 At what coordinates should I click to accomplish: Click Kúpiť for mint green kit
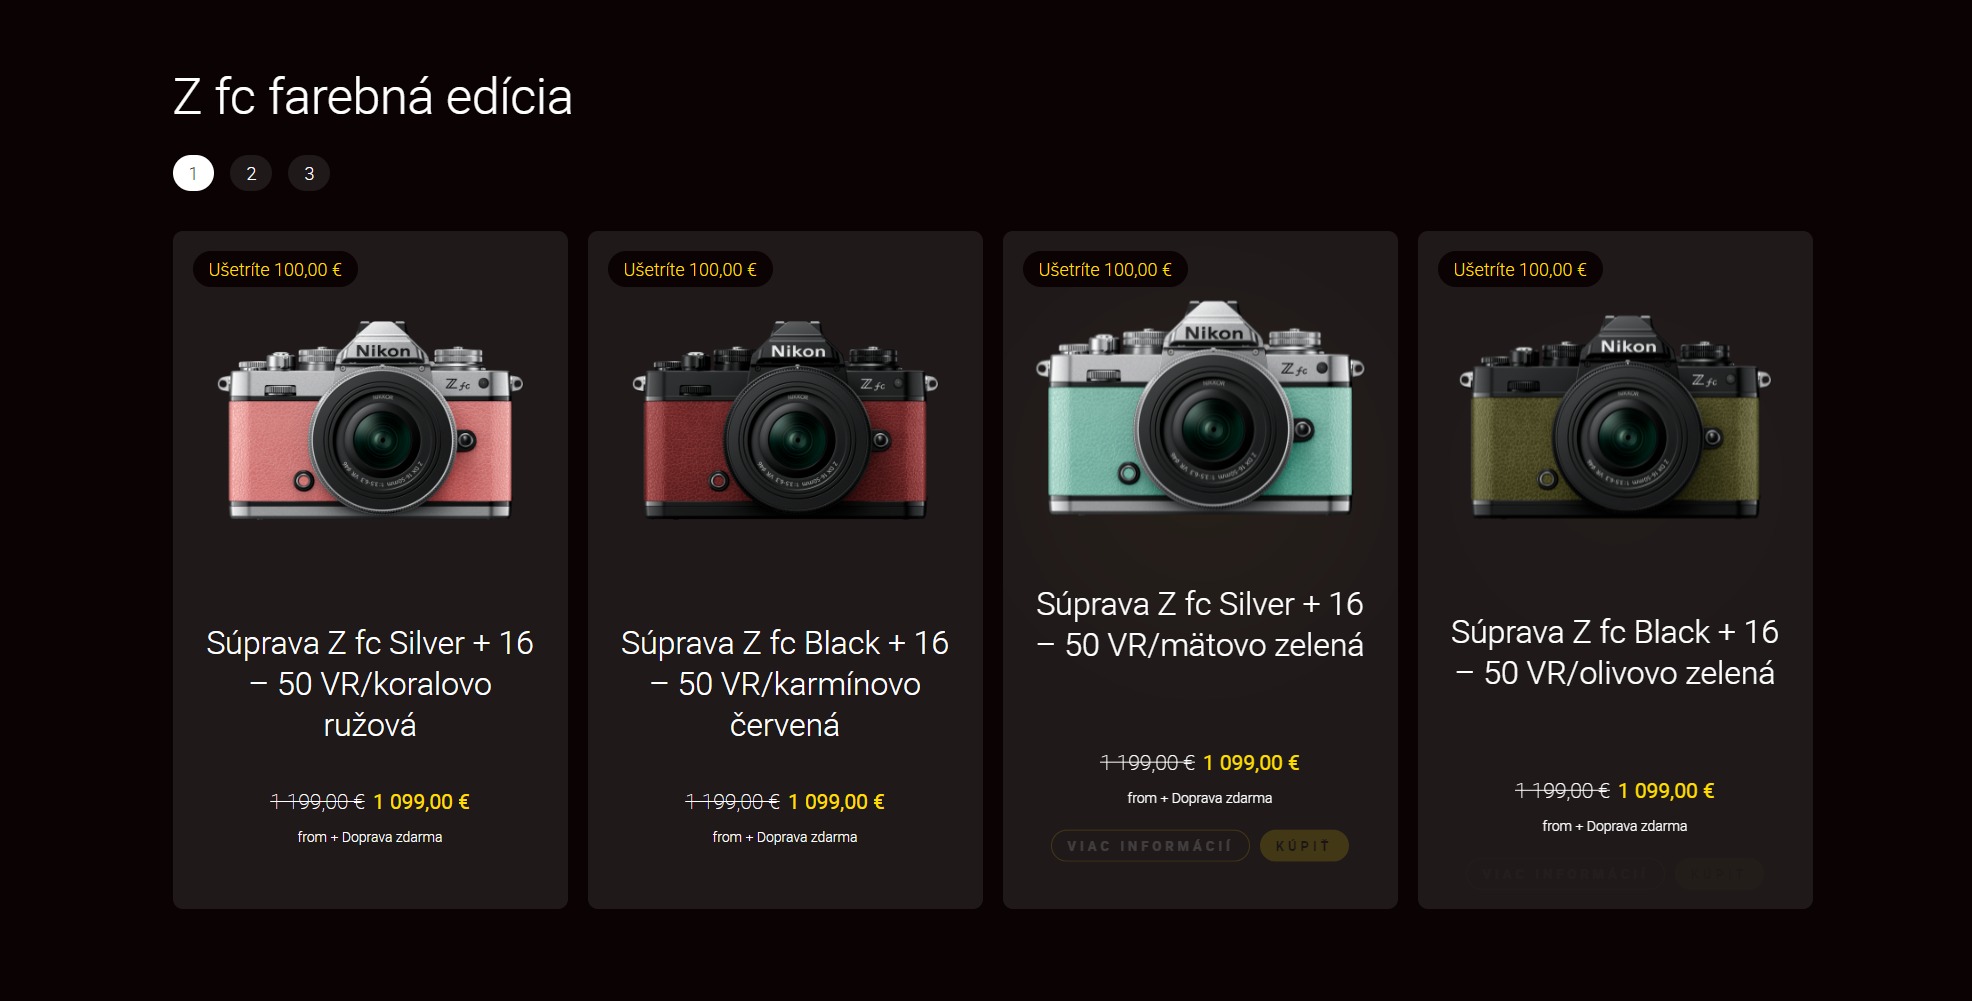click(1304, 846)
